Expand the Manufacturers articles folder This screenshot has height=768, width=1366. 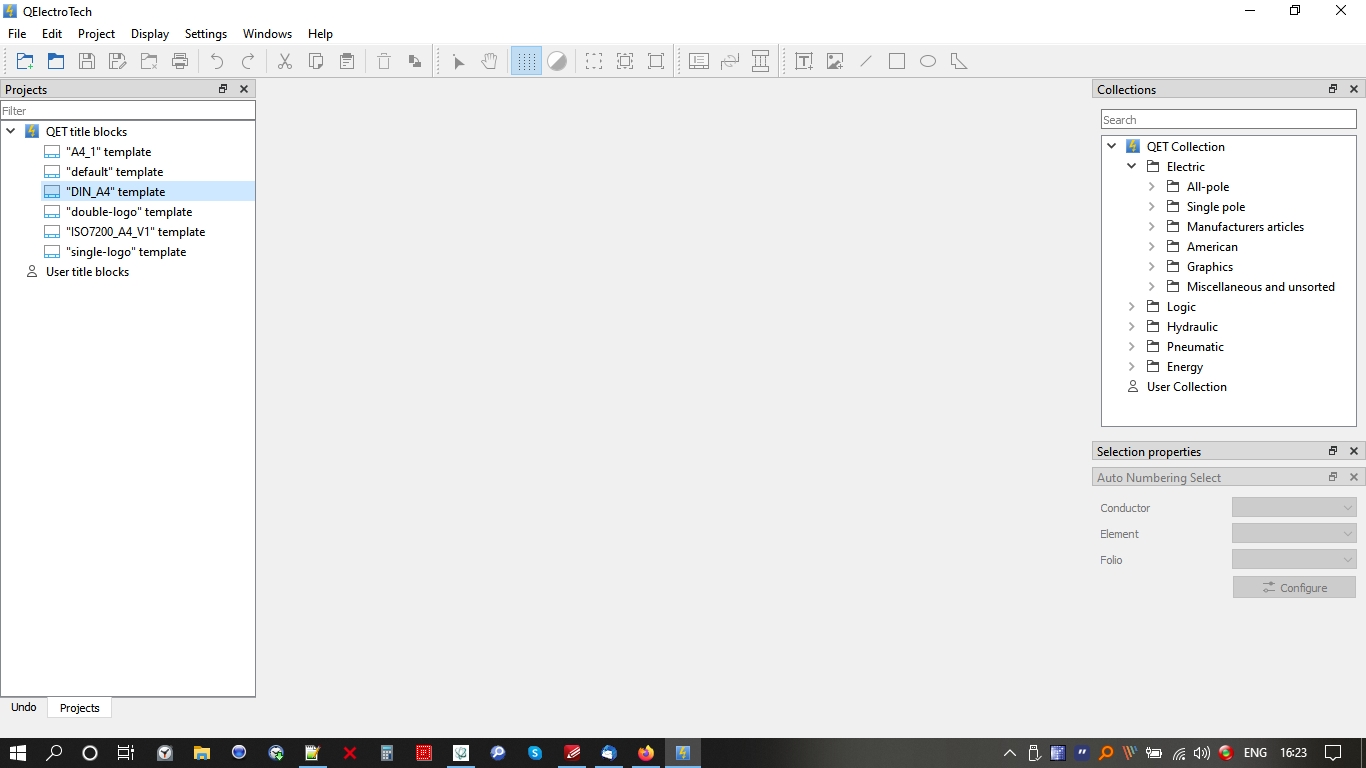point(1152,226)
